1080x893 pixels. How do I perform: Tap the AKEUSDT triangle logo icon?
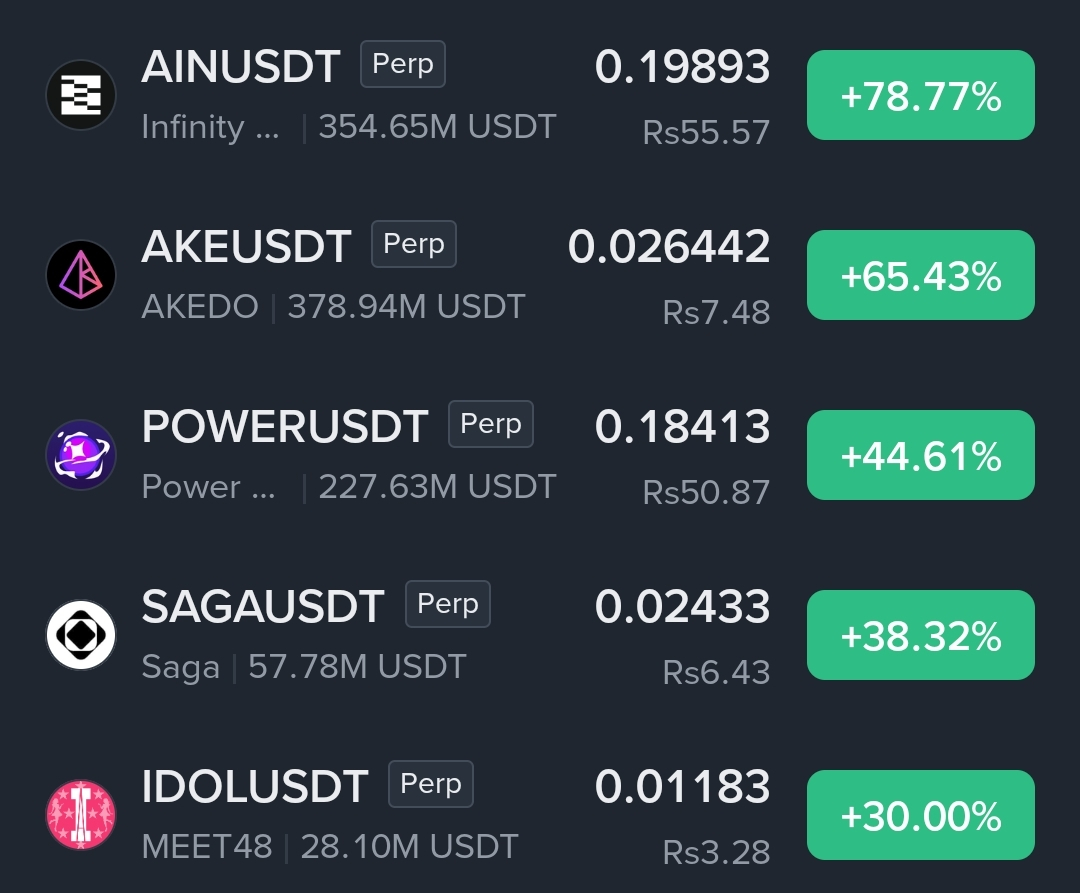(x=81, y=275)
